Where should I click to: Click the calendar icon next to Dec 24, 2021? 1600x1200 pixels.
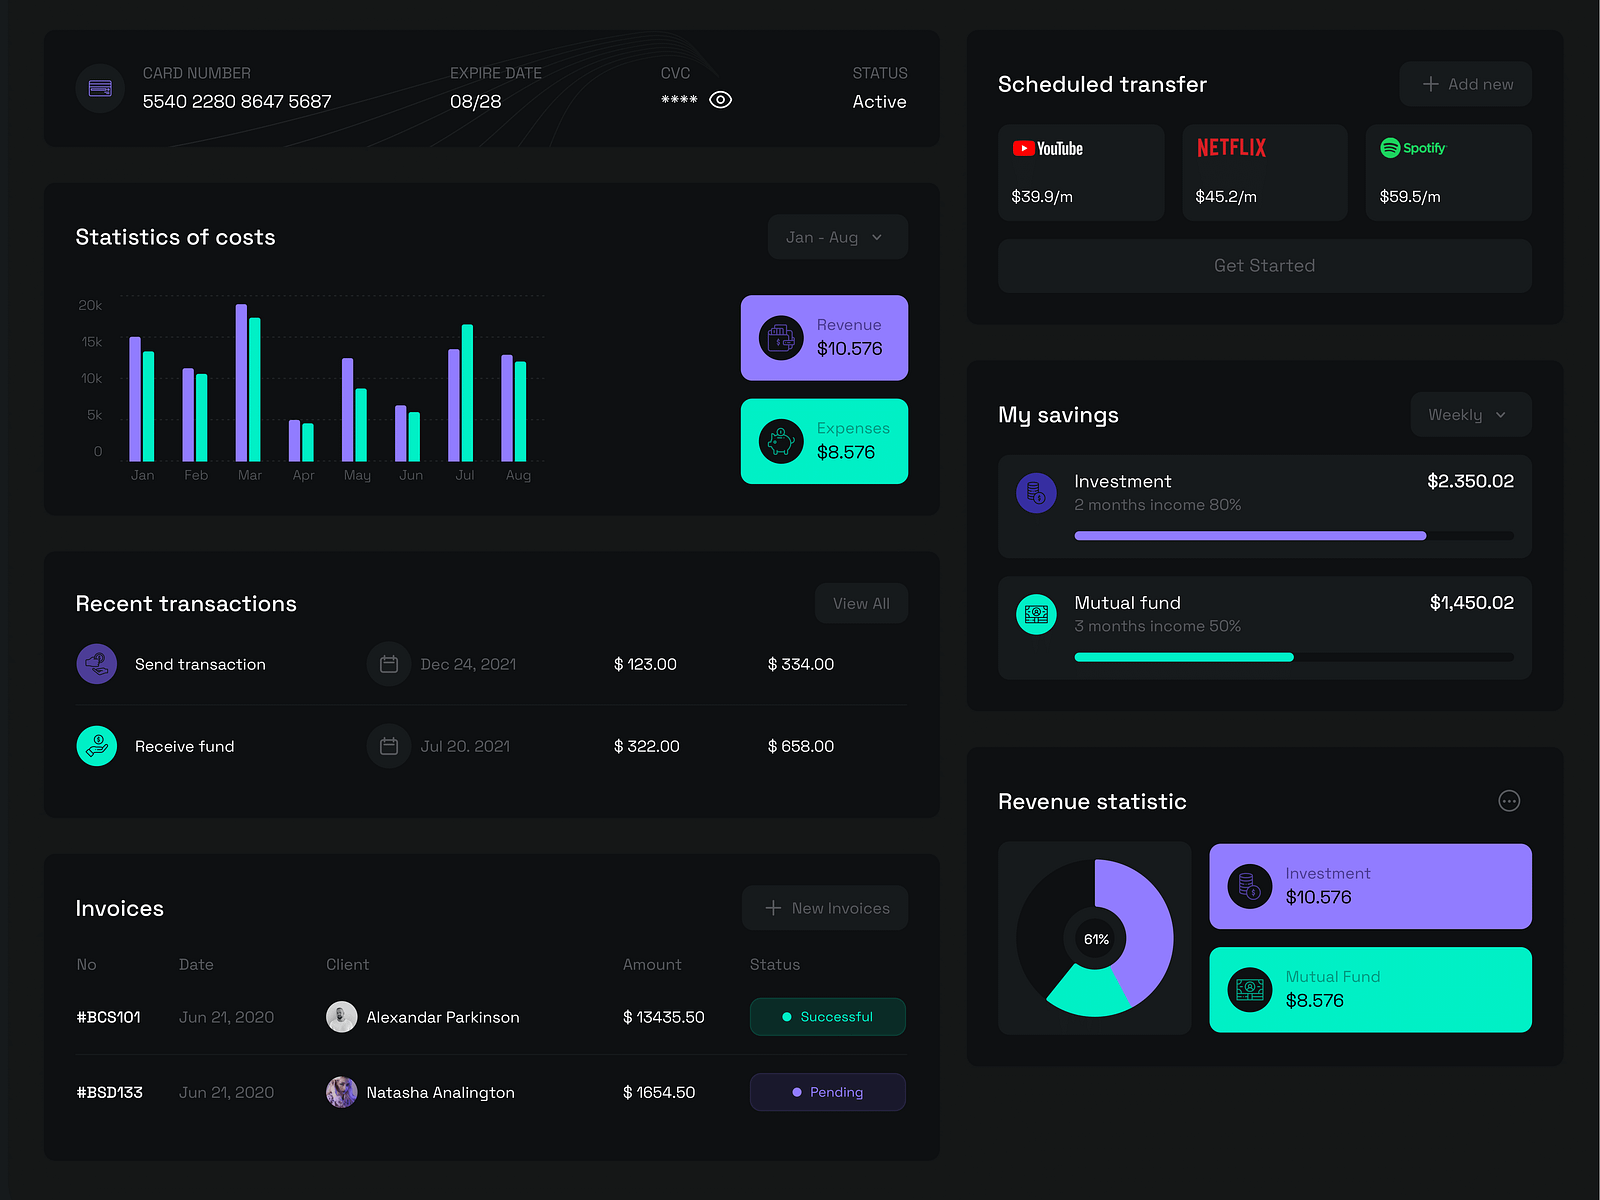coord(389,663)
